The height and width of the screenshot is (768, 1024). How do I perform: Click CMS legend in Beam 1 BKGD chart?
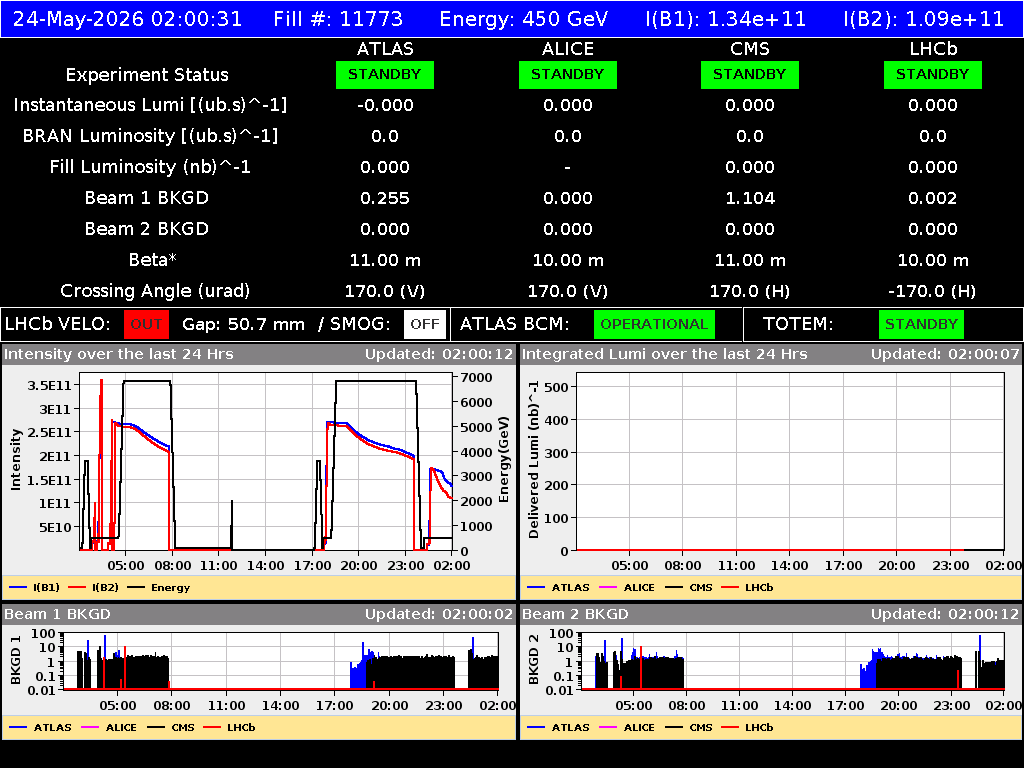click(x=171, y=728)
